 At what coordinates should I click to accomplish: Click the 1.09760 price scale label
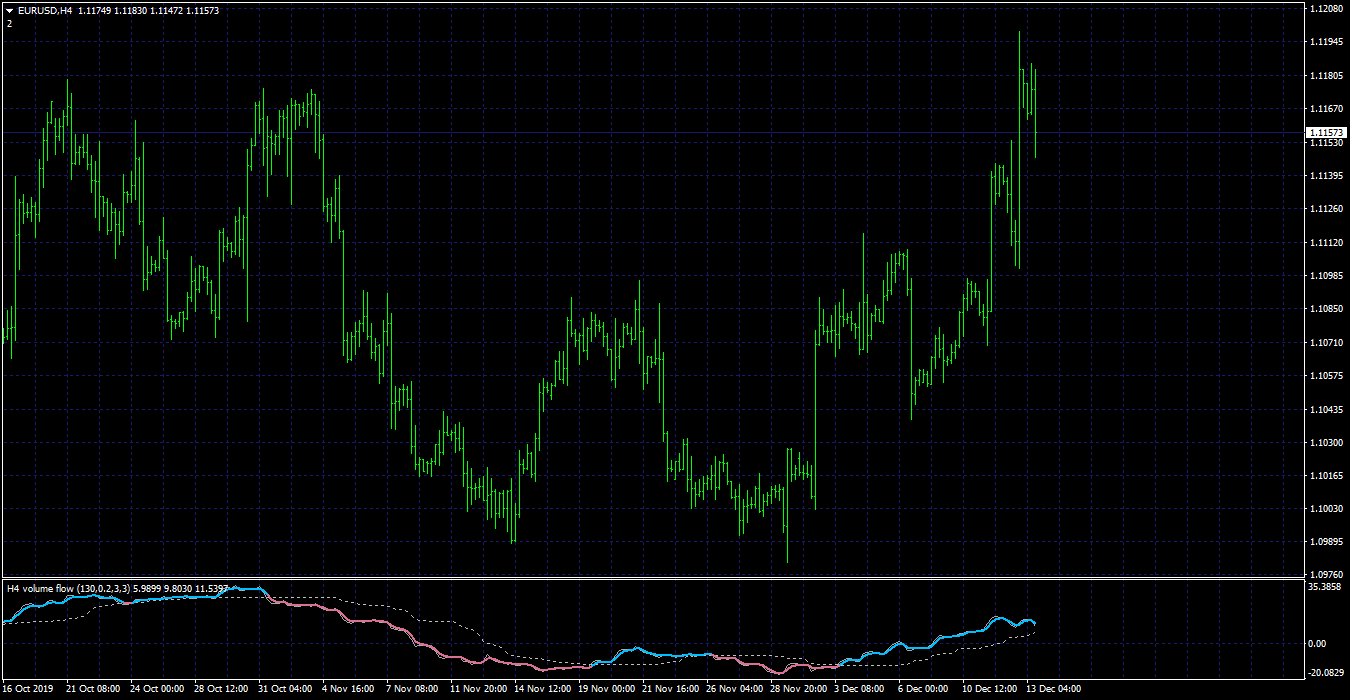1325,575
